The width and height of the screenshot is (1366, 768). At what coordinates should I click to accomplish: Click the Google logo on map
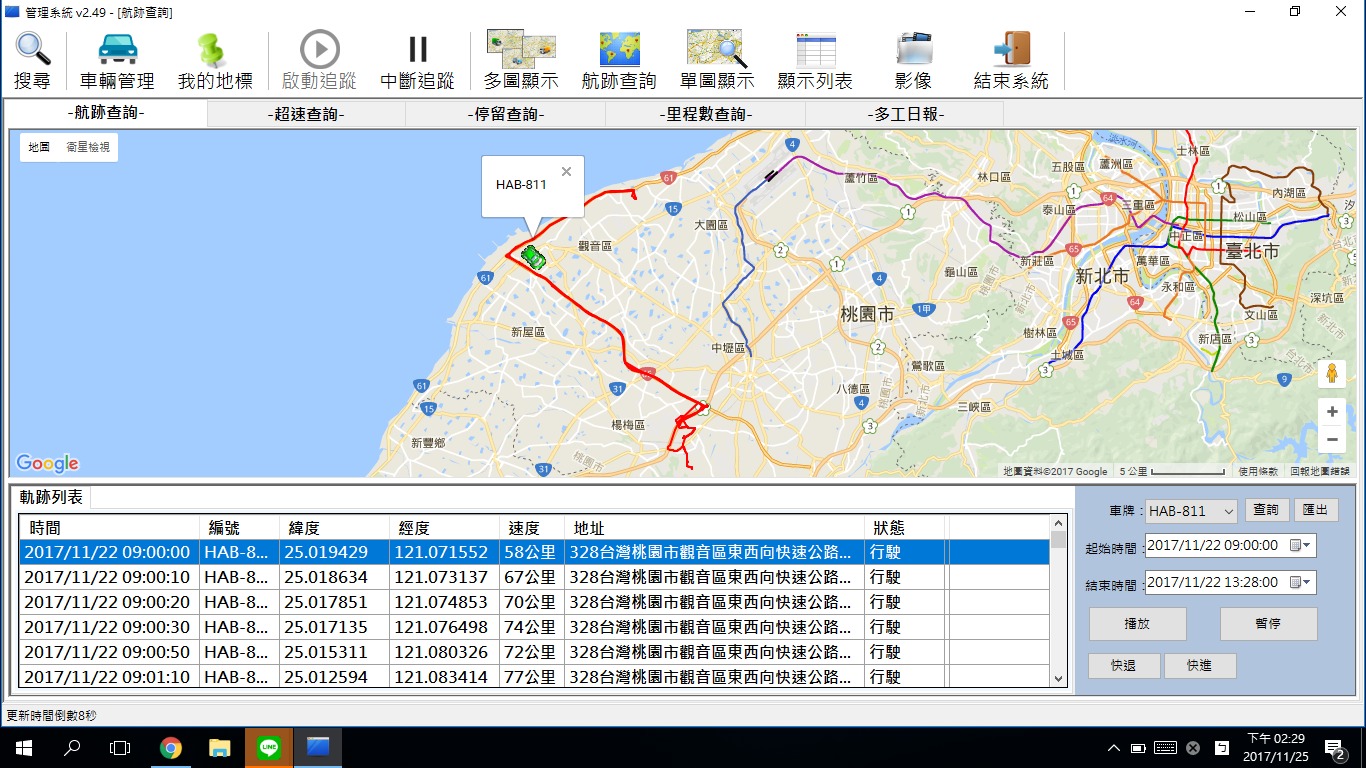(x=47, y=463)
